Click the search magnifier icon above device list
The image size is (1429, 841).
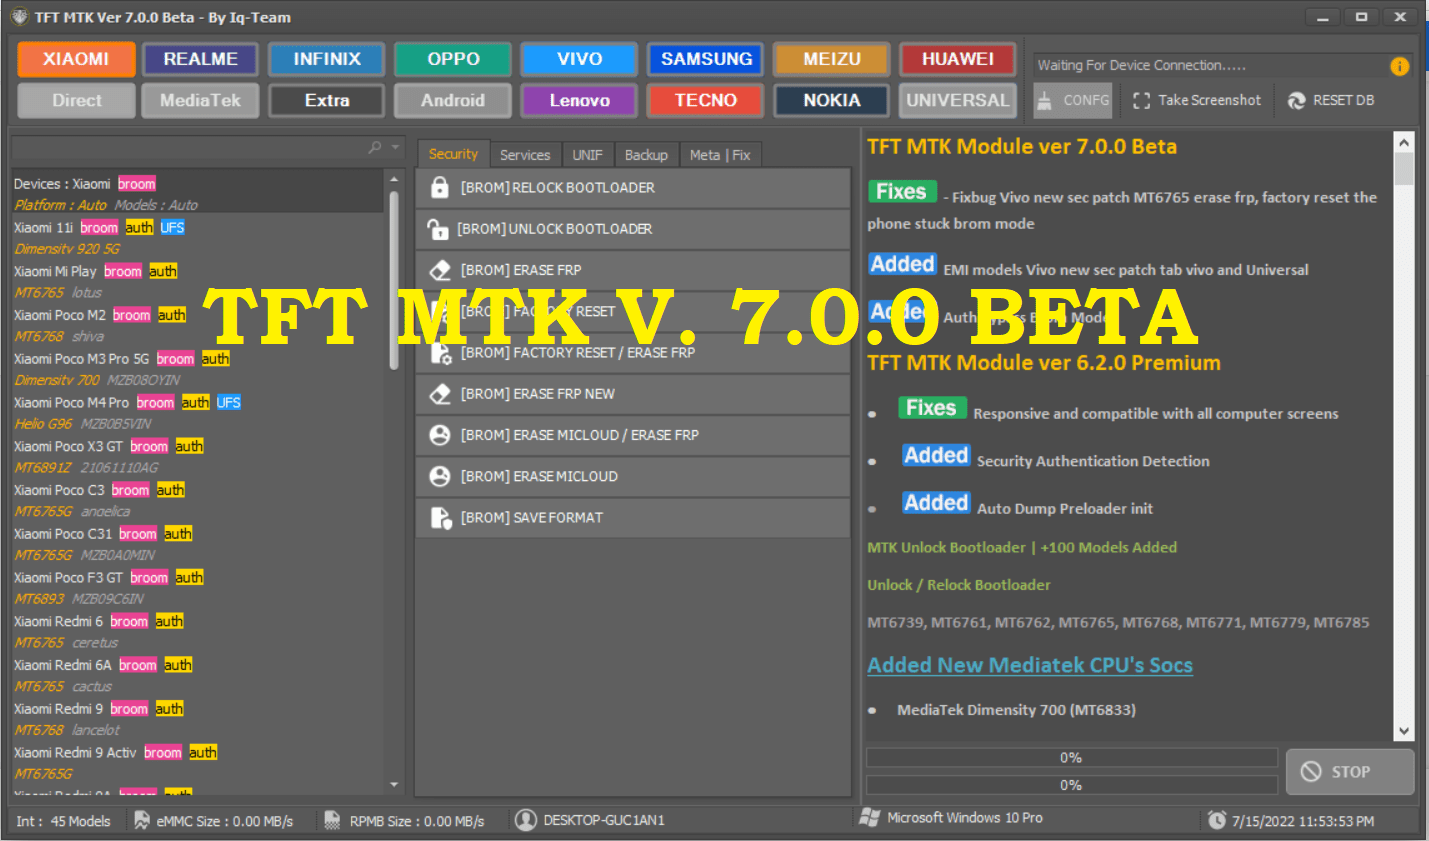coord(375,147)
